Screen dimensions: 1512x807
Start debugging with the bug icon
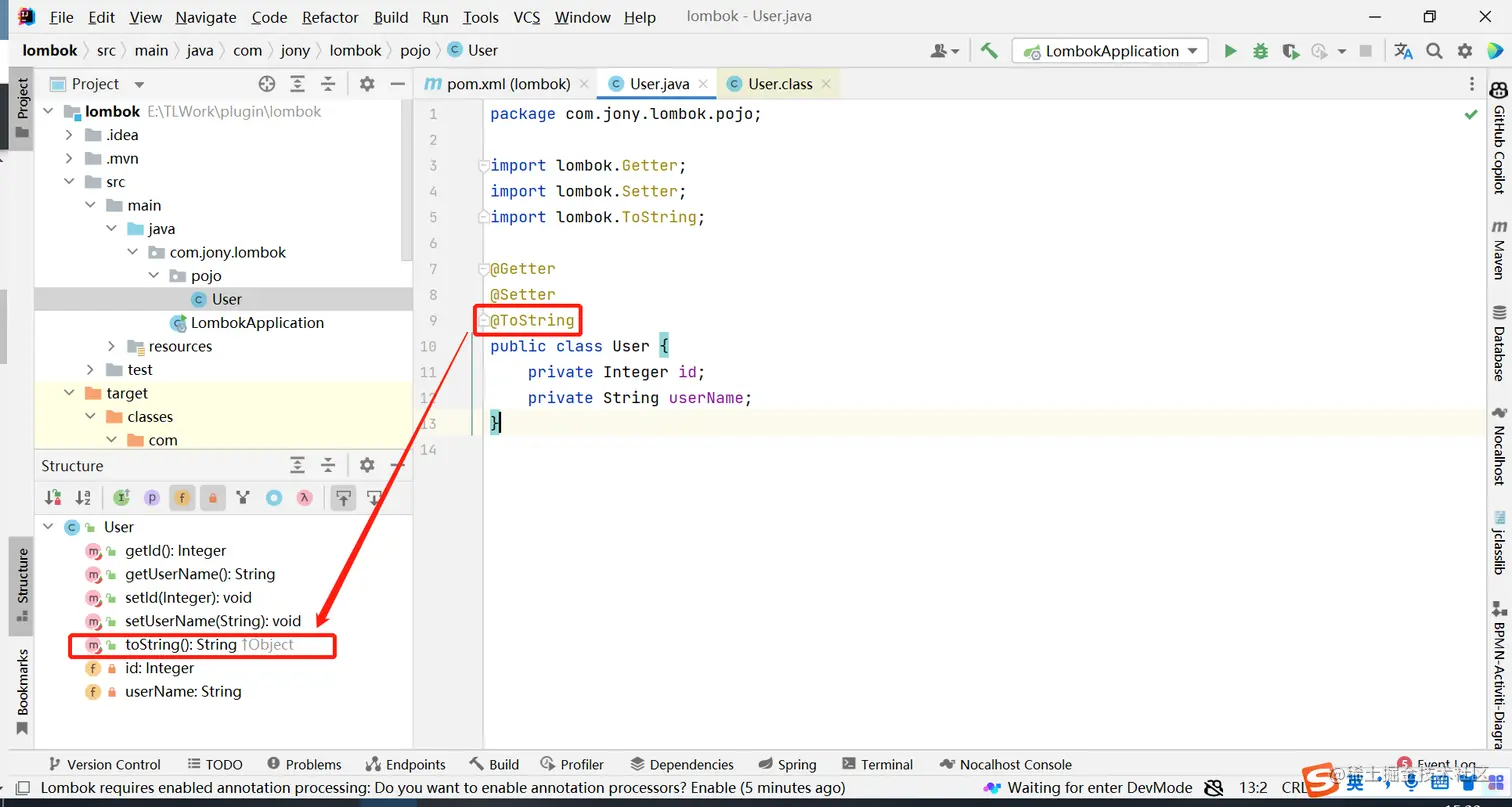tap(1261, 51)
